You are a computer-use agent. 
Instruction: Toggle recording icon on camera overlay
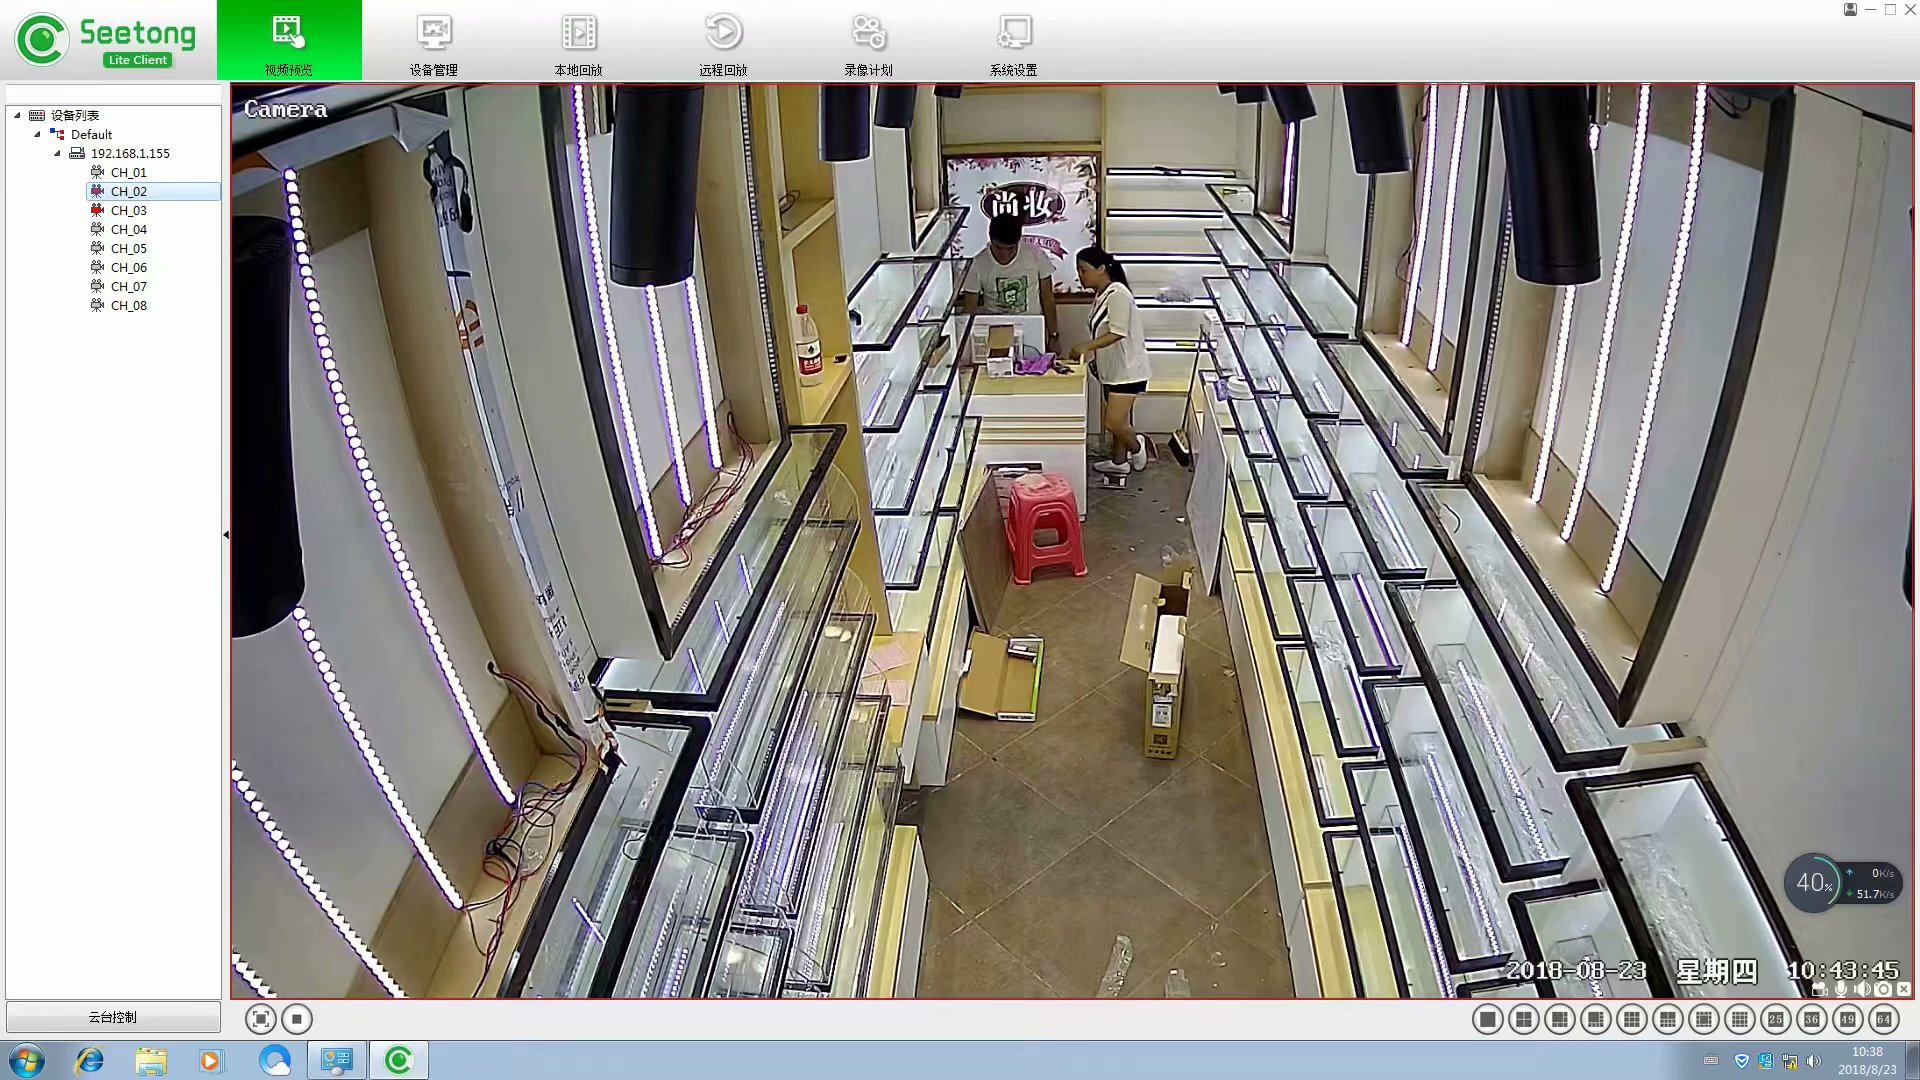(x=1820, y=989)
